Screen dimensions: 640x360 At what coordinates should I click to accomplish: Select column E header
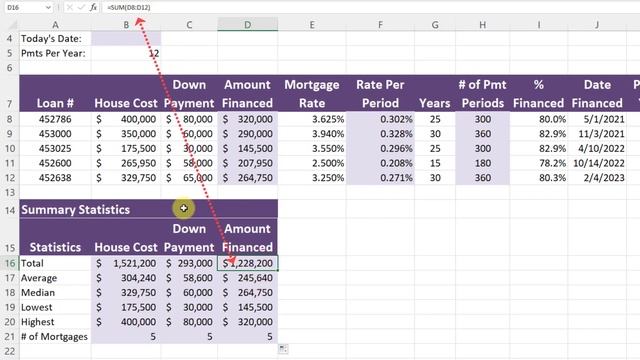coord(312,25)
